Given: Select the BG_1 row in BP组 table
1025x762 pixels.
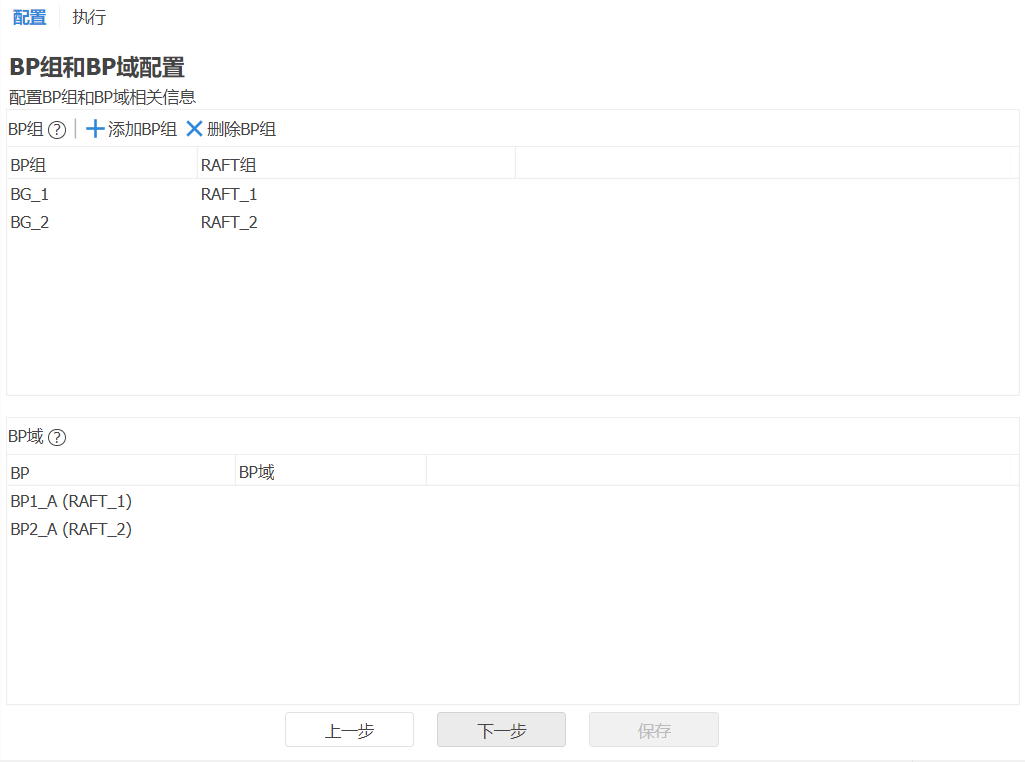Looking at the screenshot, I should [x=30, y=194].
